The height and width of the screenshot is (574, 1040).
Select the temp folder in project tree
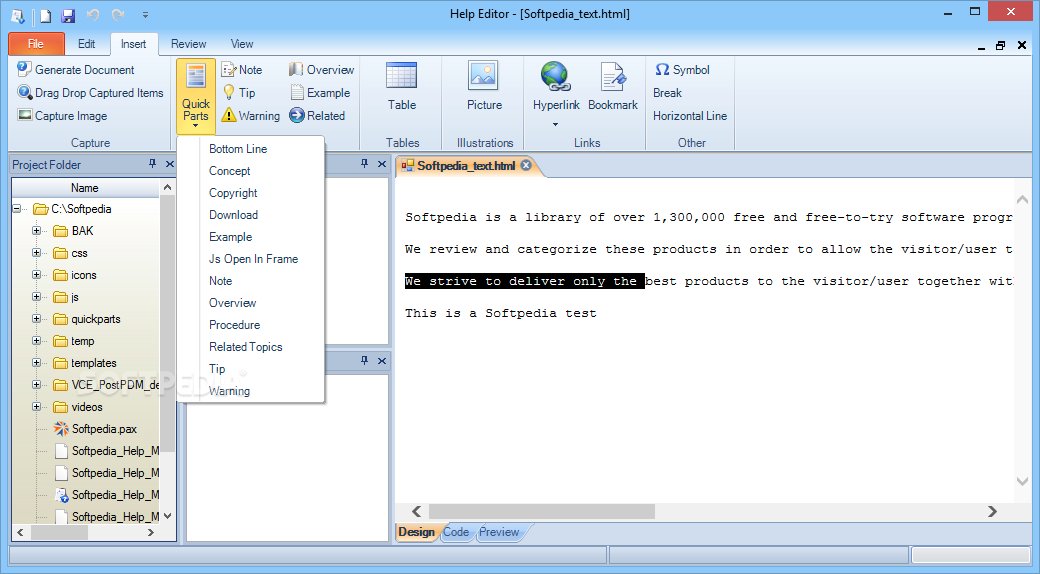click(x=74, y=341)
